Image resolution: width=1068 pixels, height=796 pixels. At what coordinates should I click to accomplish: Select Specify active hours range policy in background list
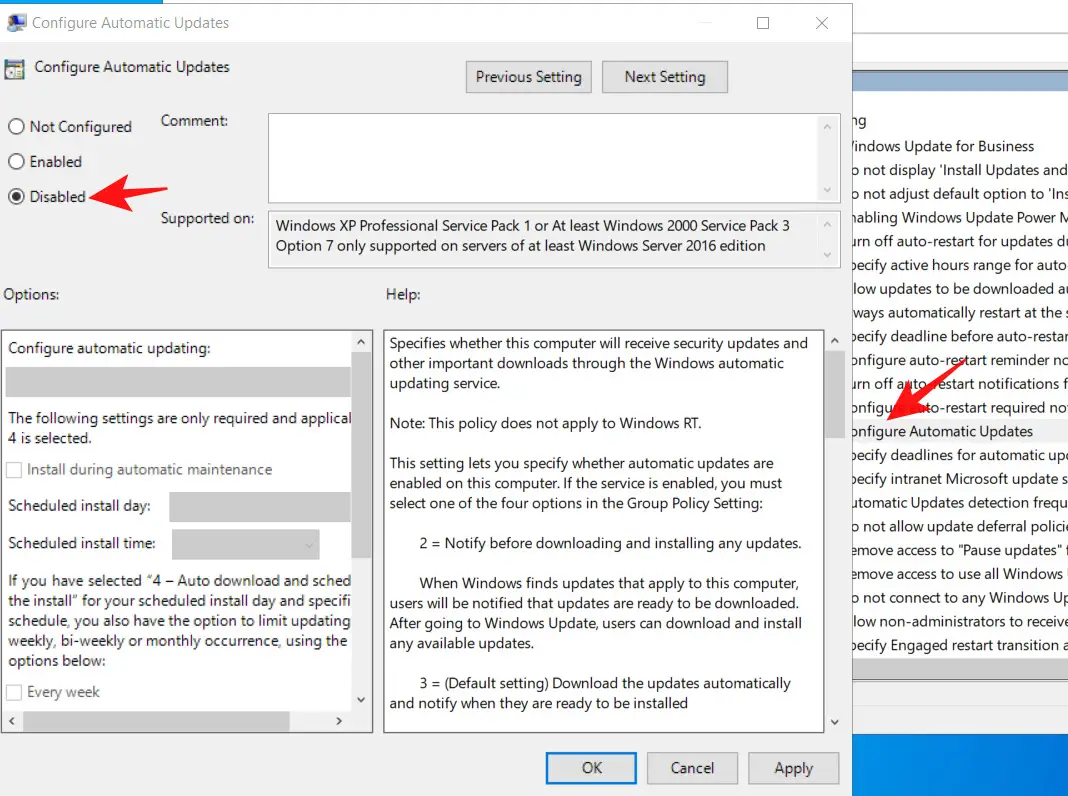point(960,266)
